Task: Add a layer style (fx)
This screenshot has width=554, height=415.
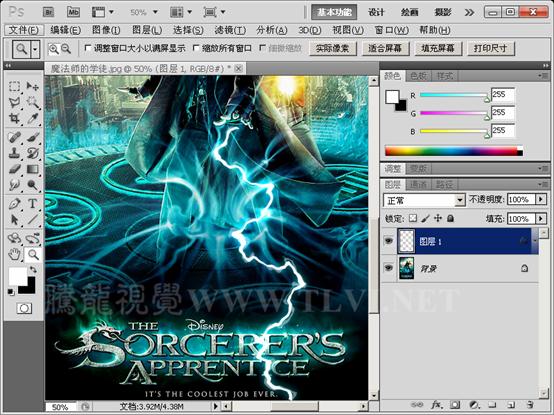Action: (x=437, y=405)
